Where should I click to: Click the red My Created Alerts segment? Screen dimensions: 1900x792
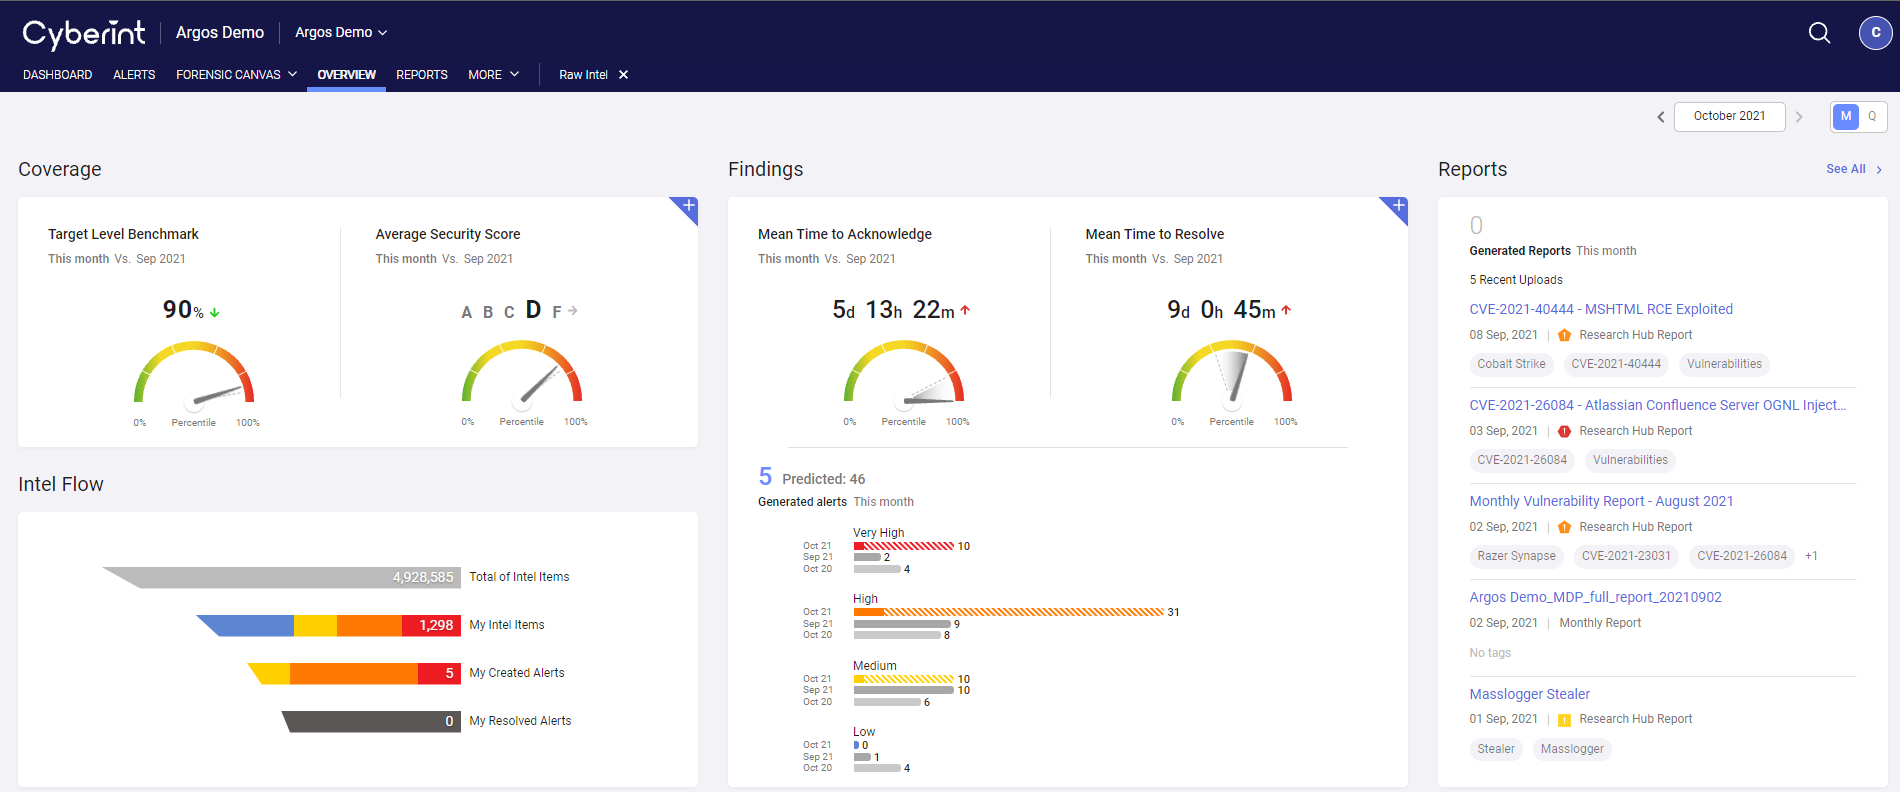point(439,673)
